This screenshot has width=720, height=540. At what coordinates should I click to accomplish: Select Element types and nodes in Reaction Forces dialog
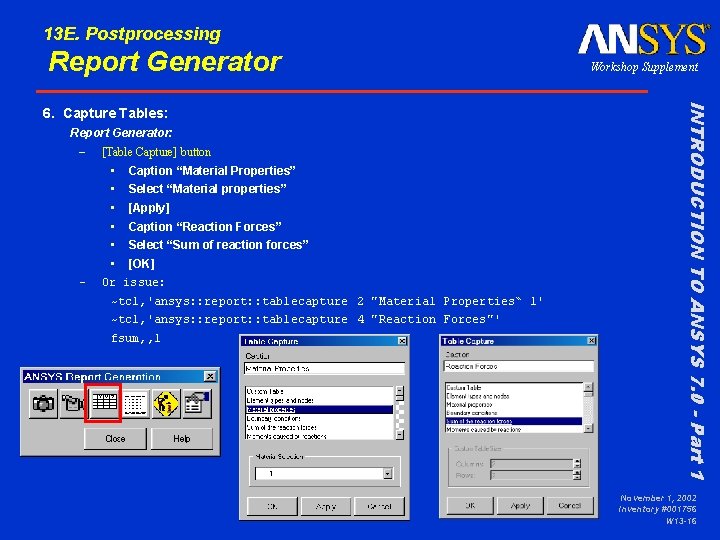pos(513,396)
